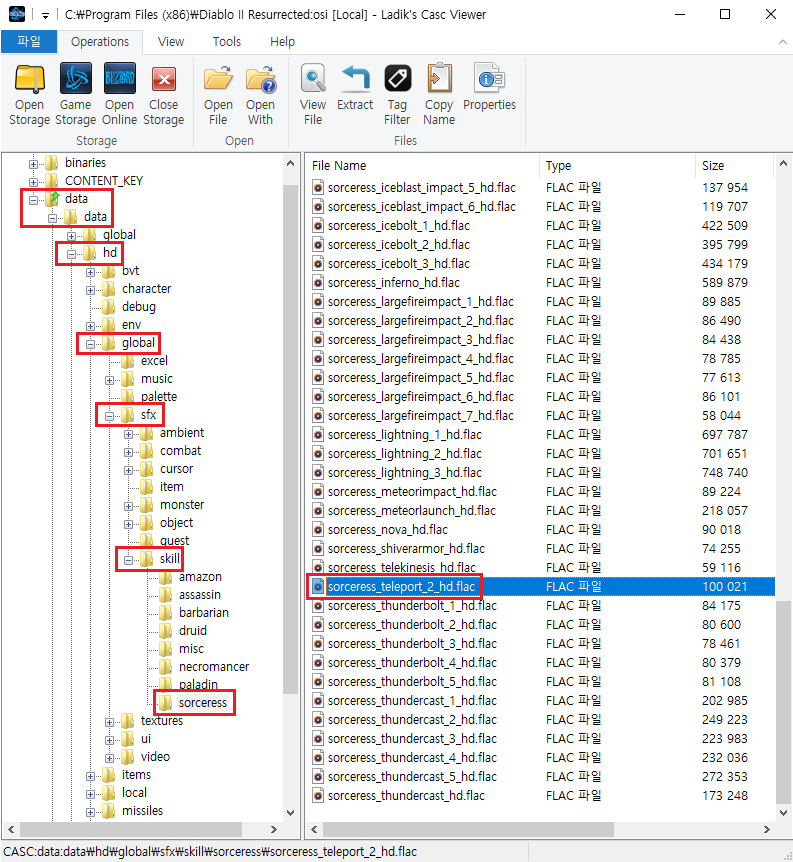Expand the monster folder node
Image resolution: width=793 pixels, height=862 pixels.
click(129, 506)
